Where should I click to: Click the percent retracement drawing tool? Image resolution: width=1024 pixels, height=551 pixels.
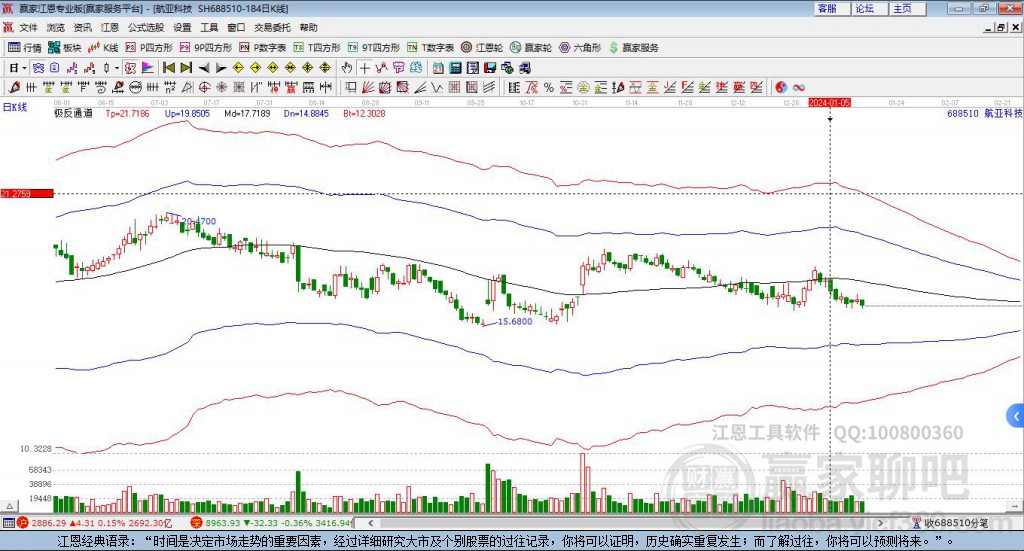549,87
